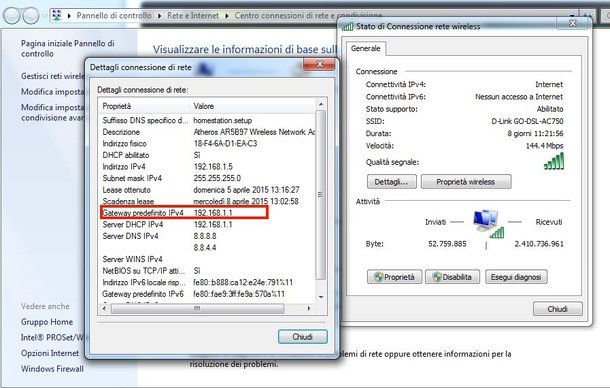Click the horizontal scrollbar thumb in details list
This screenshot has height=388, width=610.
pos(197,309)
